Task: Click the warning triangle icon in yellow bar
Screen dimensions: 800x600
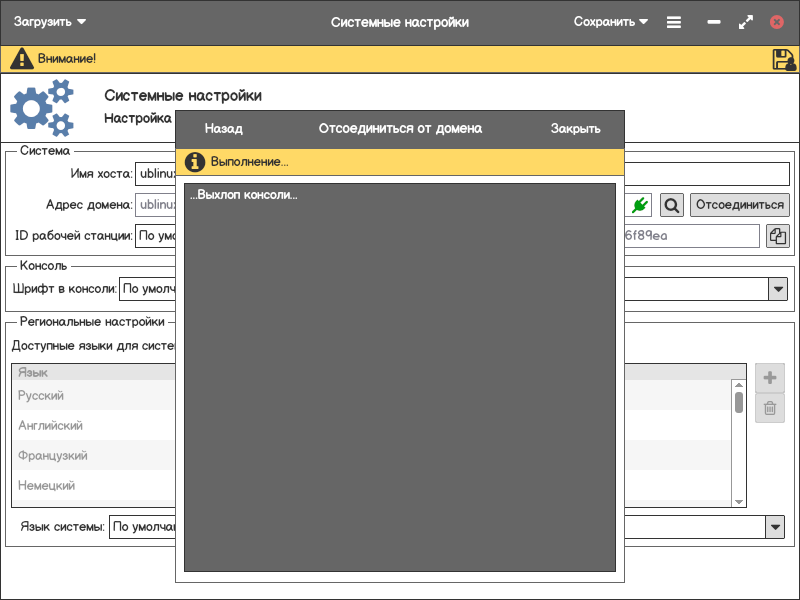Action: (x=21, y=59)
